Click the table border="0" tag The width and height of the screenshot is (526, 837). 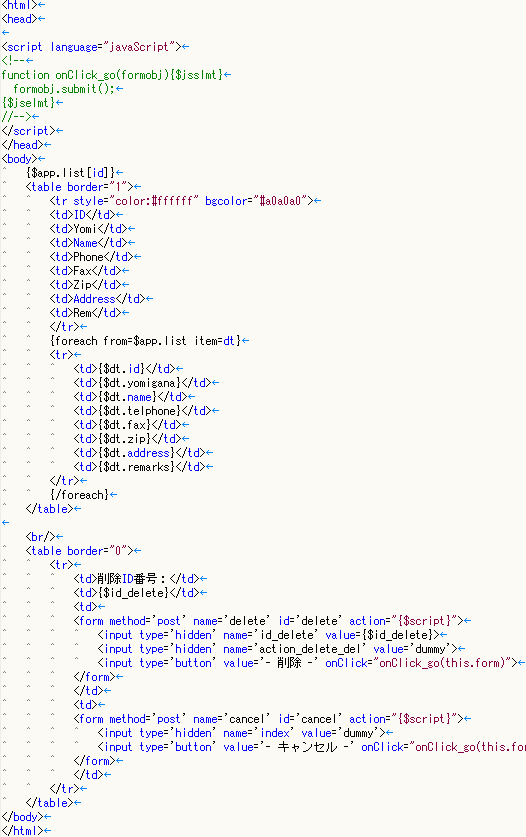click(x=80, y=551)
